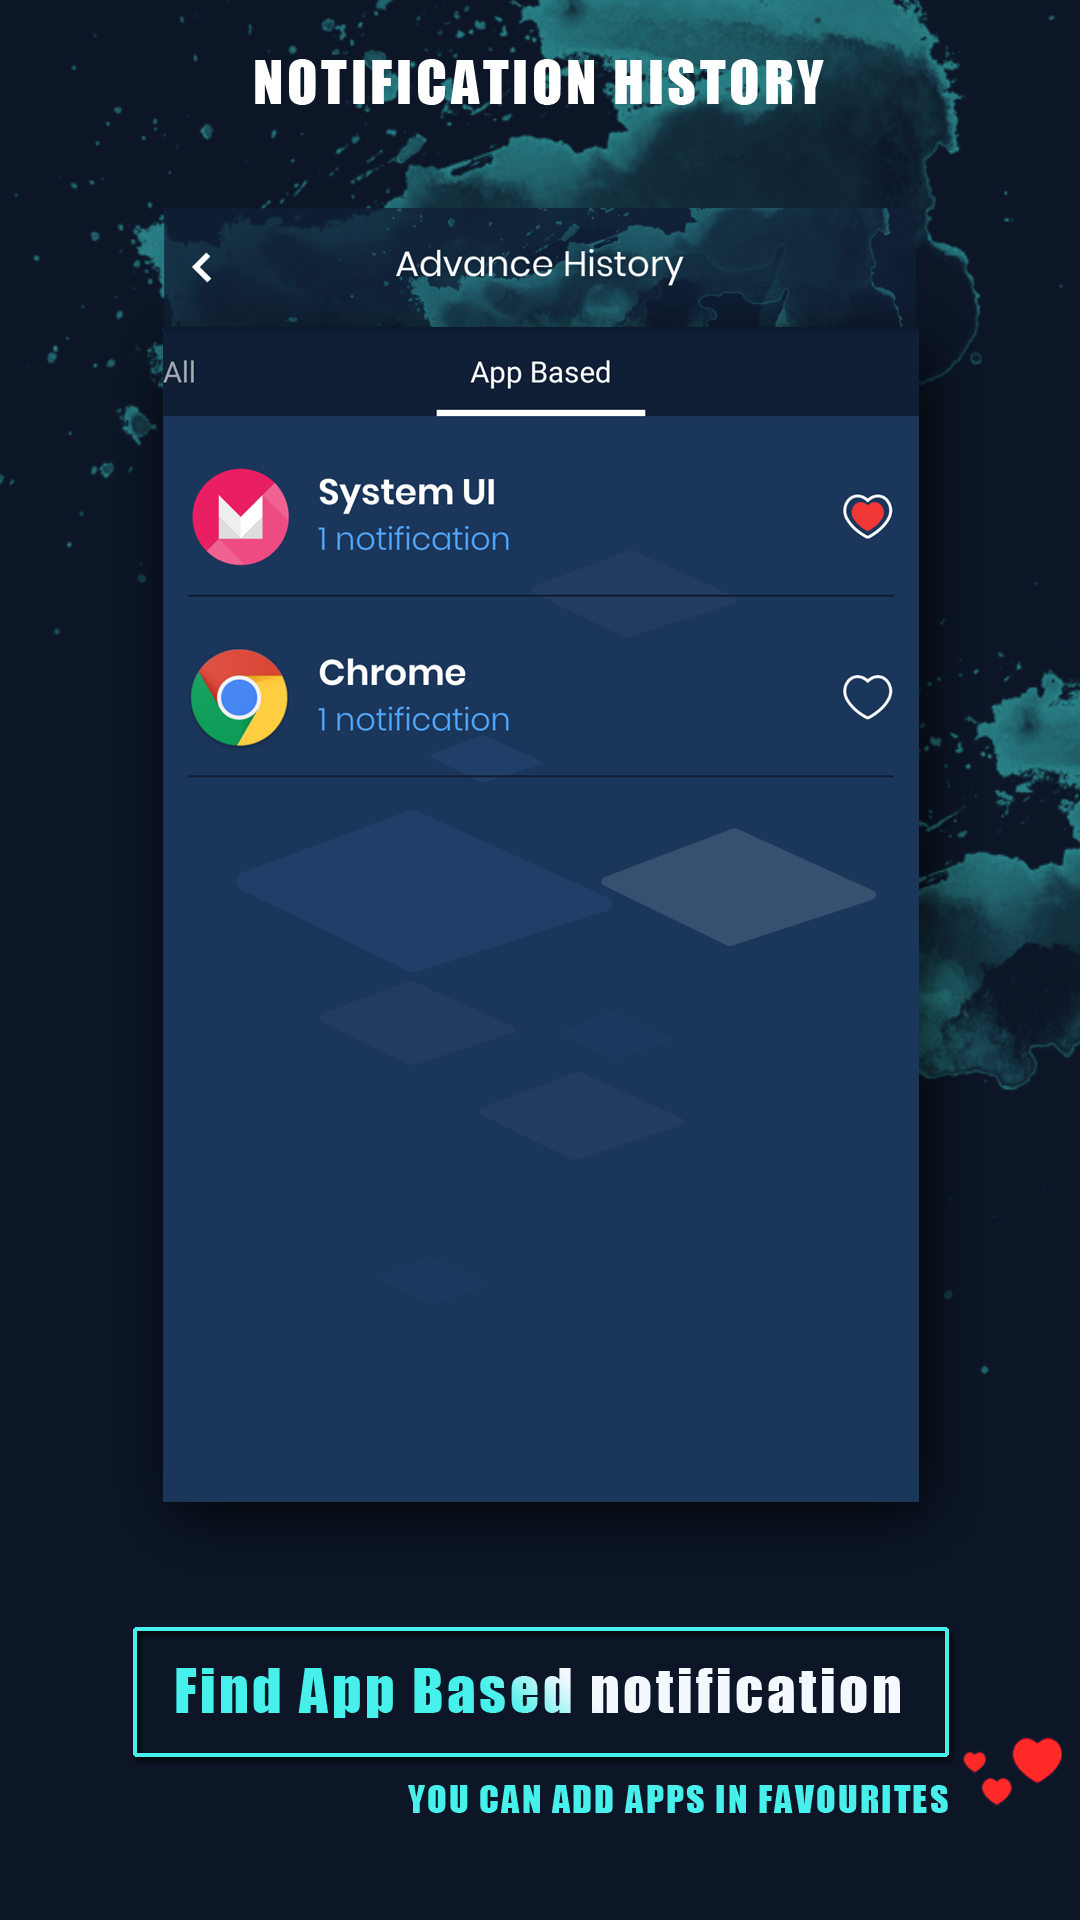1080x1920 pixels.
Task: Go back using the back arrow
Action: [202, 267]
